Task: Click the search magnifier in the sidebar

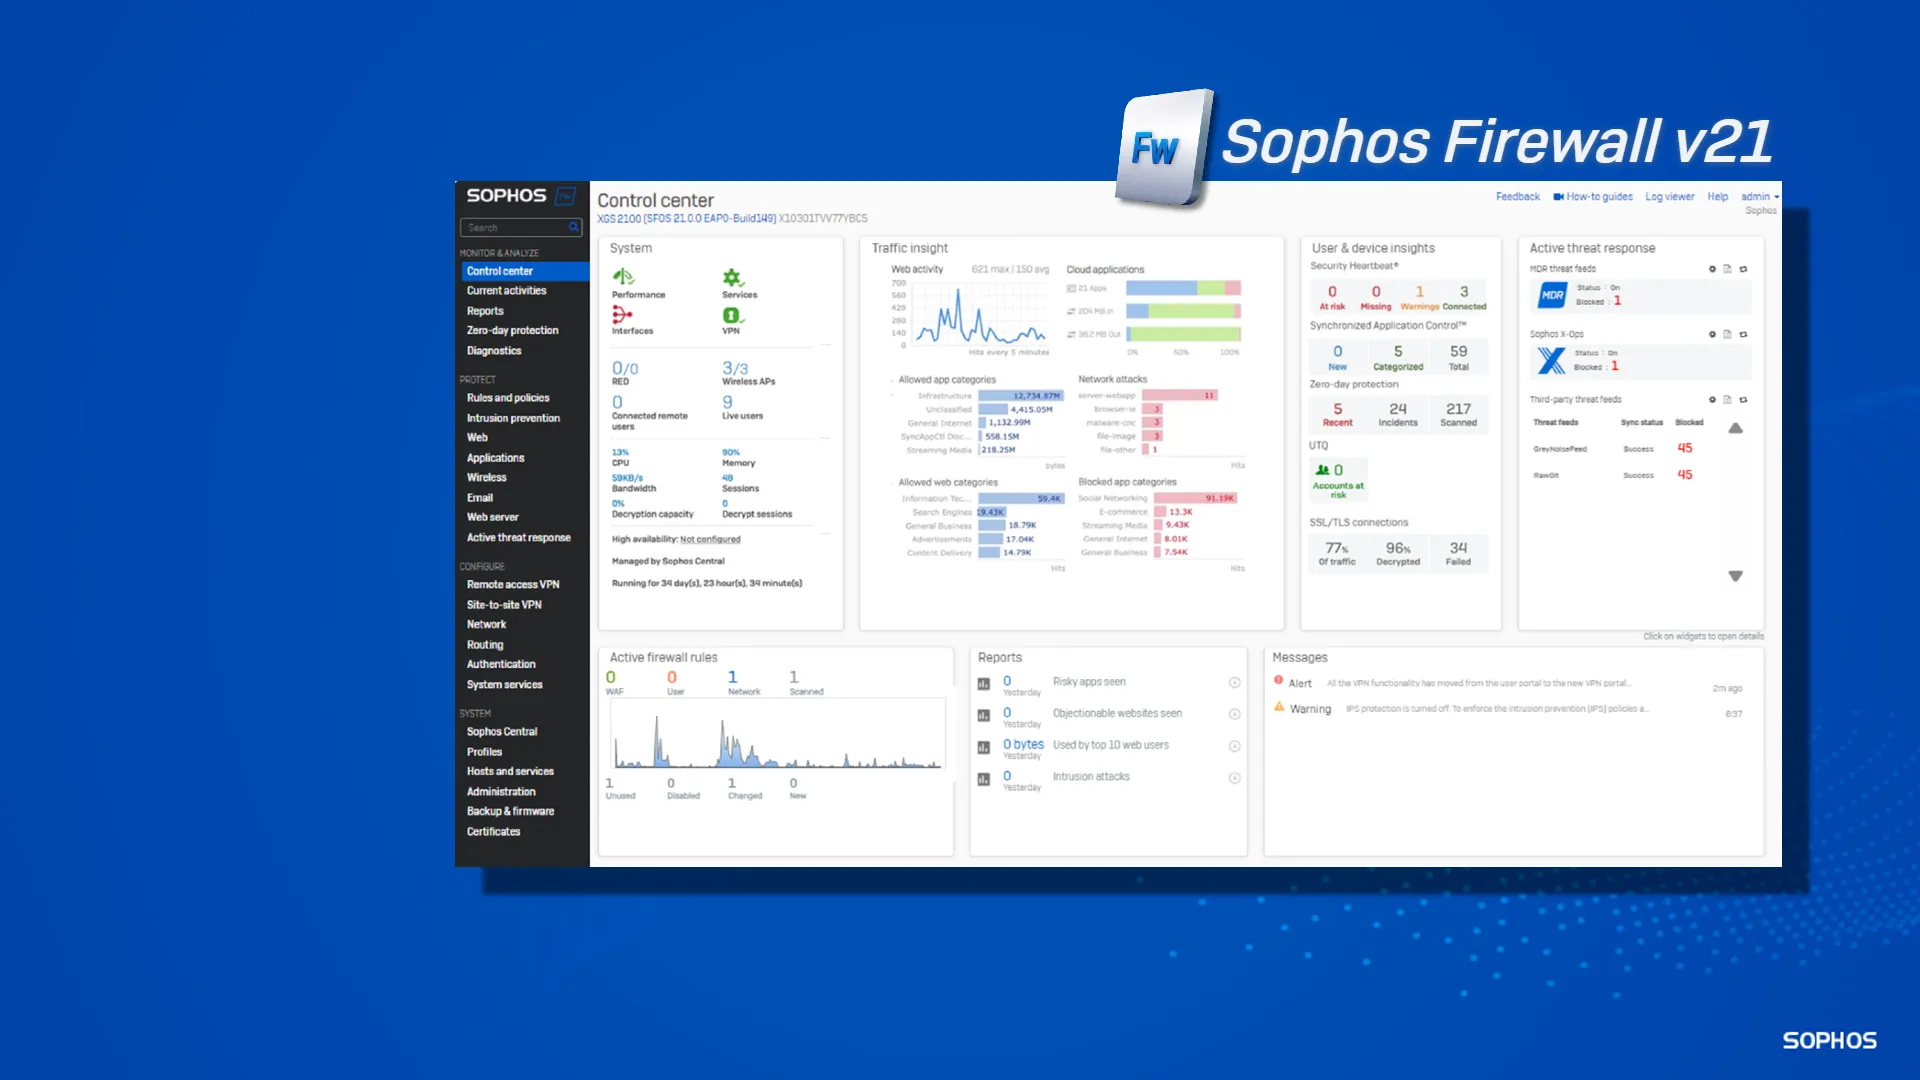Action: [x=573, y=227]
